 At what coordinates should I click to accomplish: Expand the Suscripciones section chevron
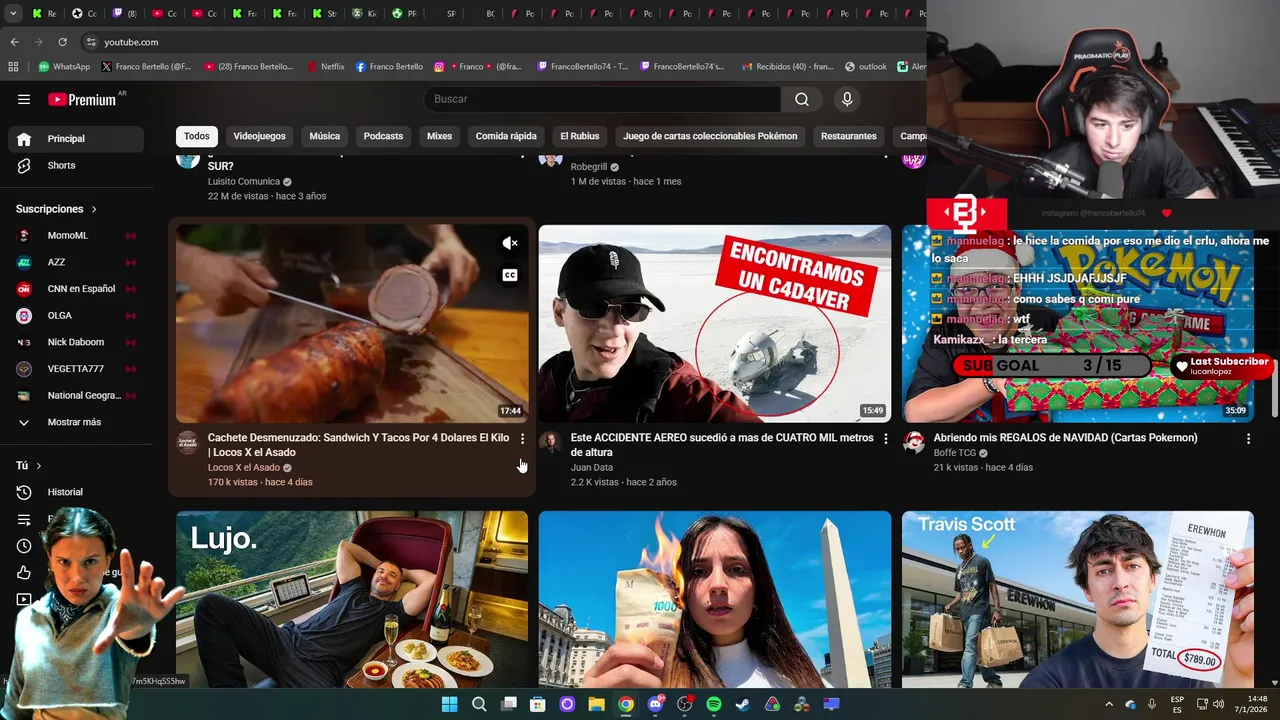[x=94, y=209]
